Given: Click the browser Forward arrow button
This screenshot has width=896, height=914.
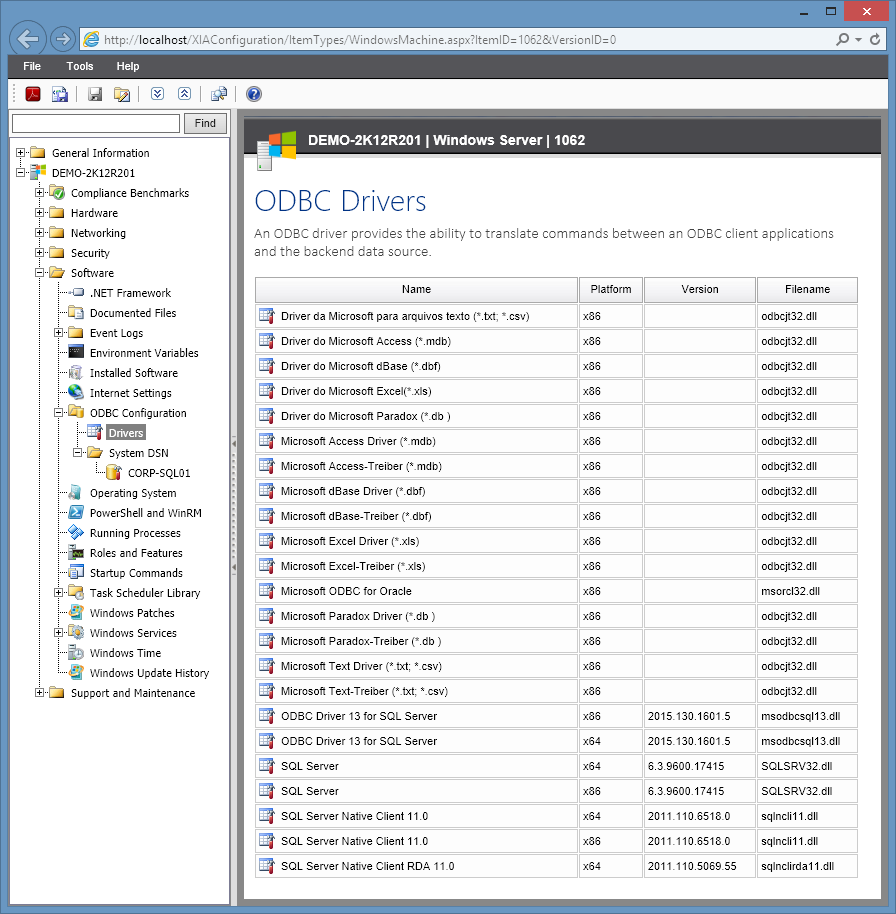Looking at the screenshot, I should pos(62,39).
